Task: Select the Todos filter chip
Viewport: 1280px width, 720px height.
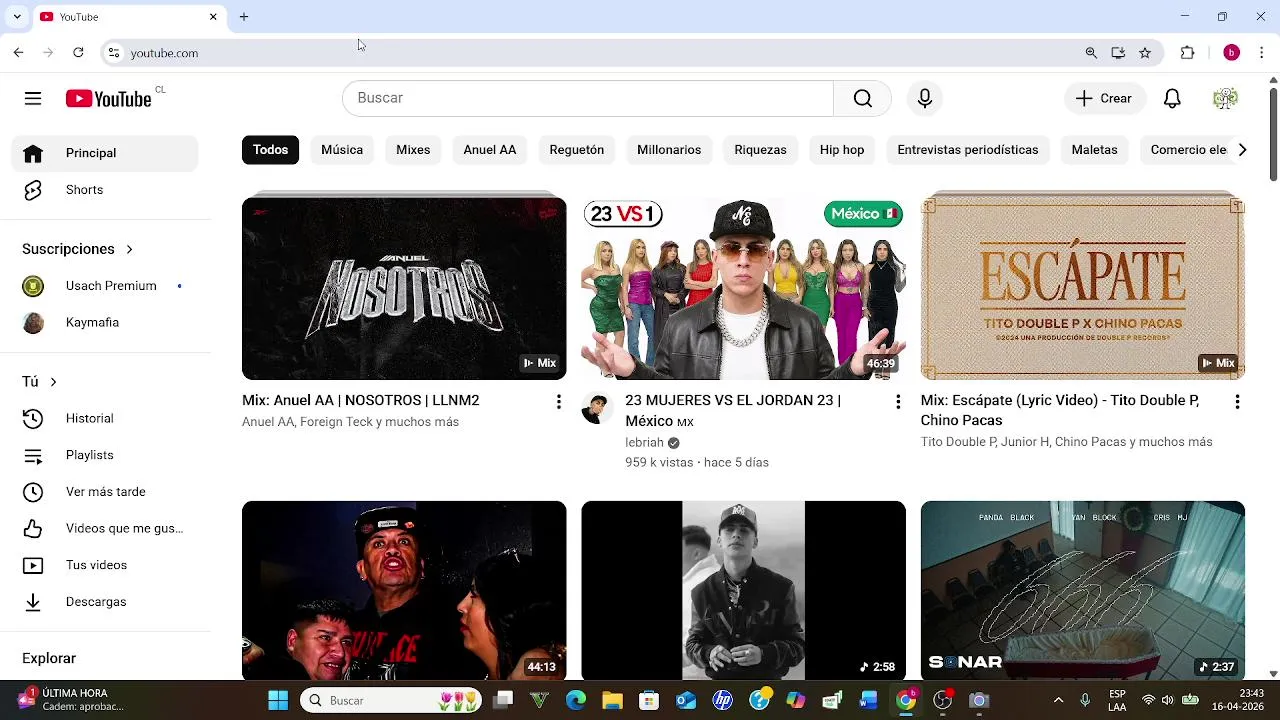Action: click(270, 150)
